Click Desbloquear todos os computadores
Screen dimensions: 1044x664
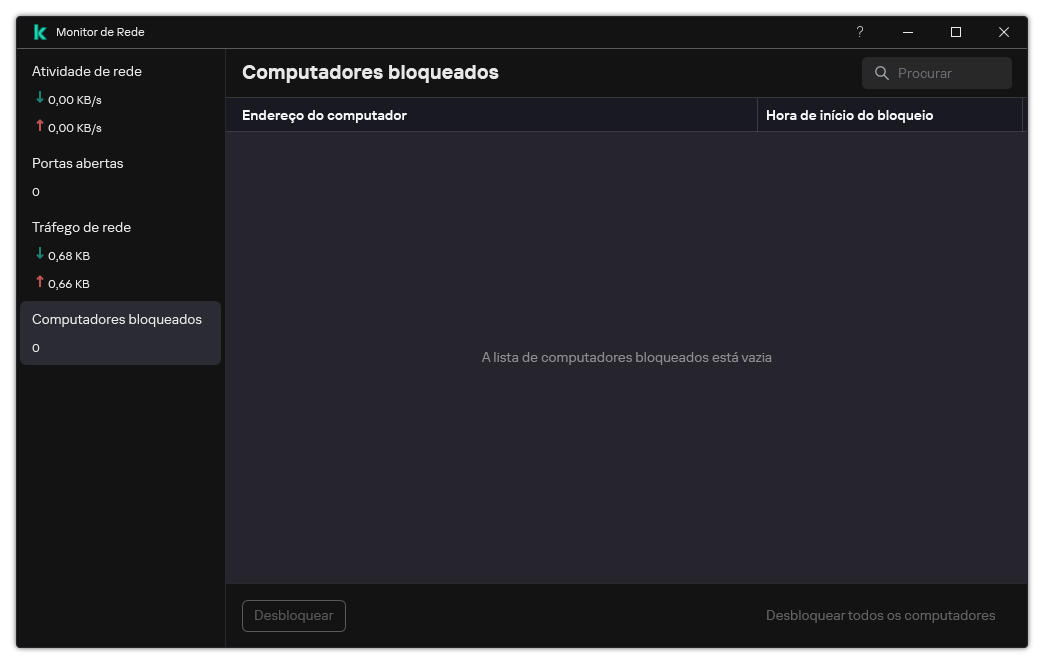coord(880,615)
